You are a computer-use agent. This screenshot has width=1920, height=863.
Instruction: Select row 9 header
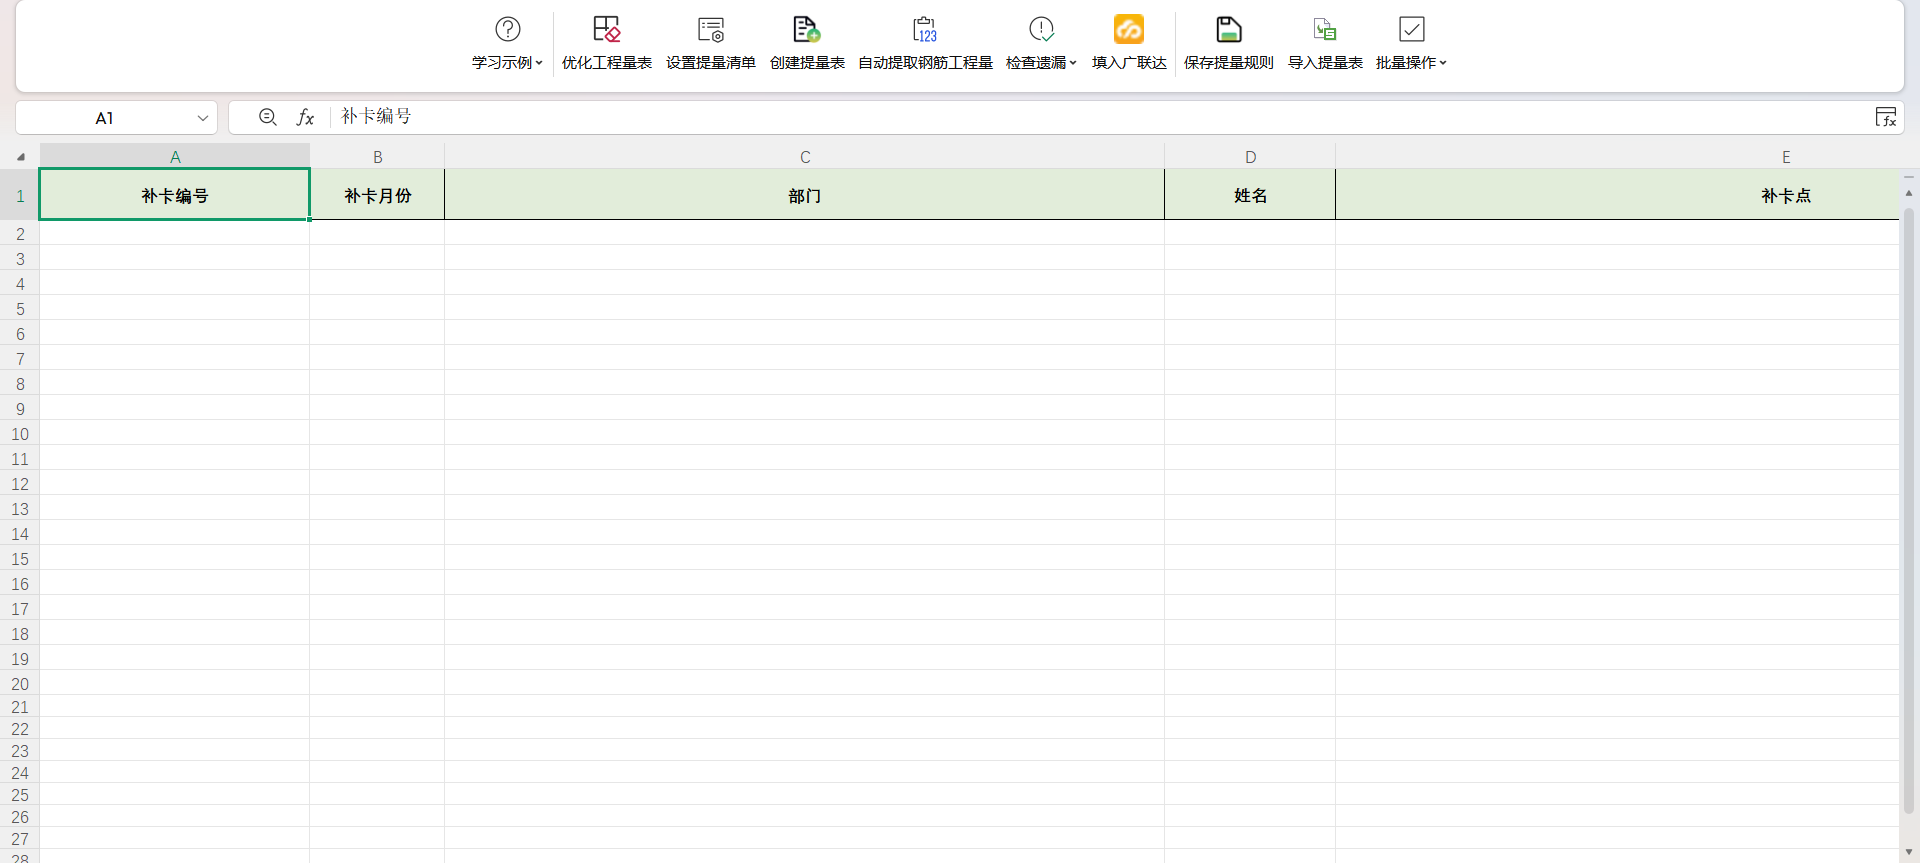(20, 408)
